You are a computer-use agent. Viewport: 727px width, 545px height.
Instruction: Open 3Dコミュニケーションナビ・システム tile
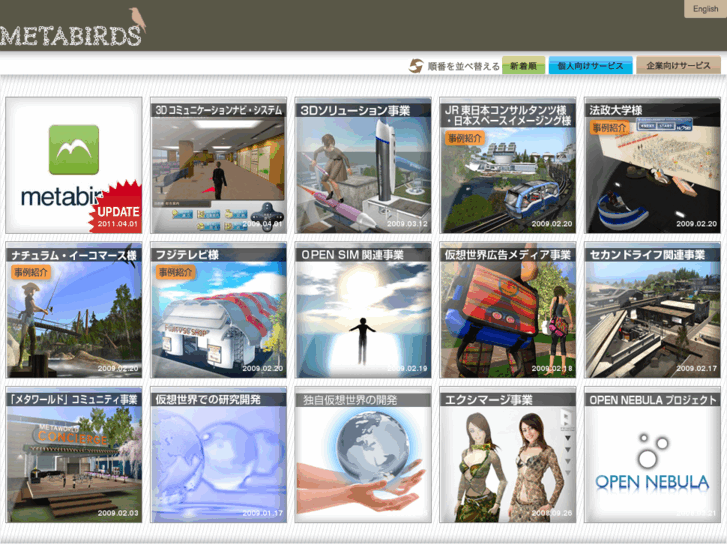pos(218,165)
